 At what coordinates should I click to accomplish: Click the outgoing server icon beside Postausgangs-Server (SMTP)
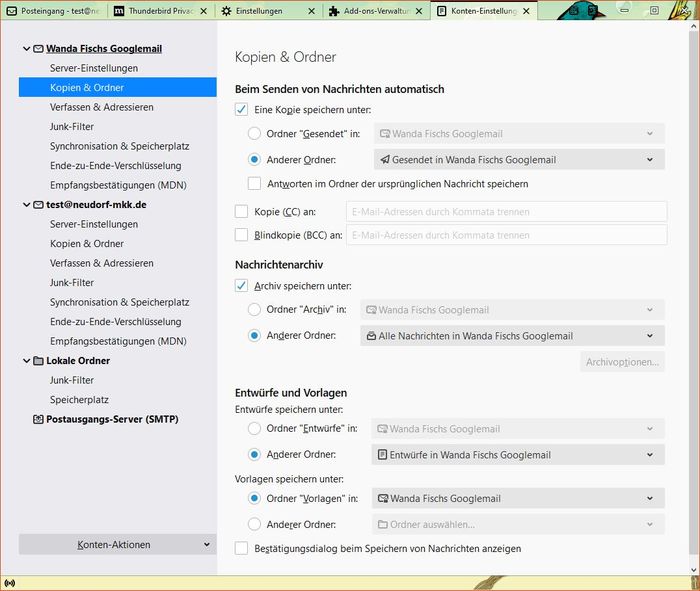38,419
